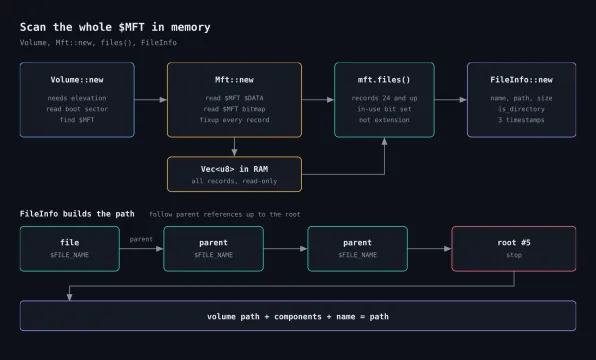This screenshot has width=596, height=360.
Task: Click the 'file' box heading
Action: coord(70,243)
